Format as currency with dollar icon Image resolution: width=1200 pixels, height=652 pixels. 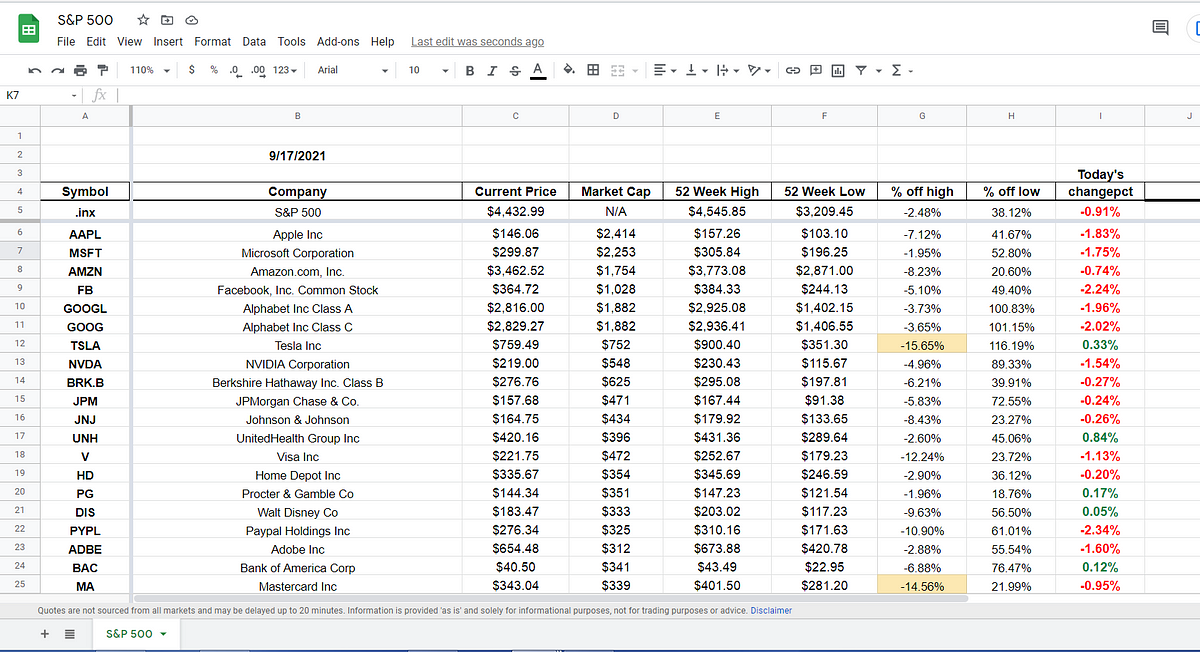191,70
